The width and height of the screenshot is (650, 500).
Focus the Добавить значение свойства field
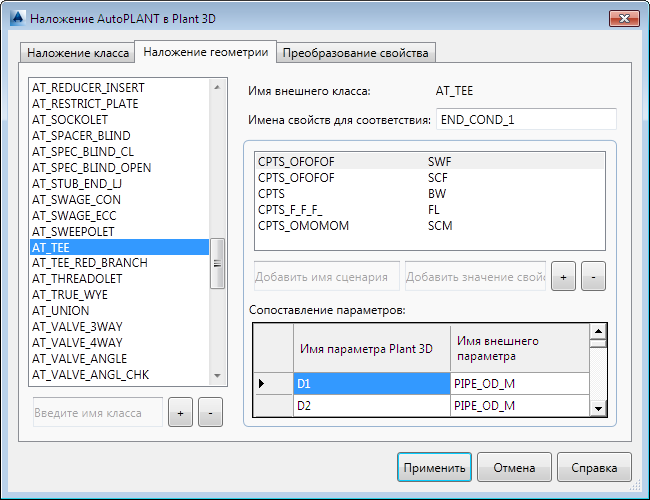point(475,276)
